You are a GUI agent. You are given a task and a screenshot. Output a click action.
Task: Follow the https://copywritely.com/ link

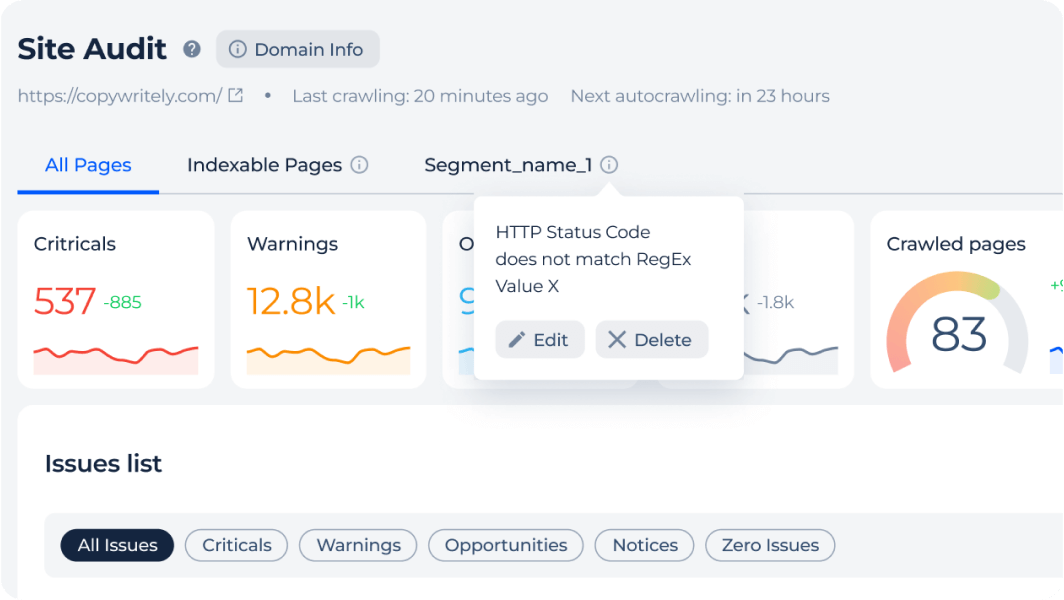[119, 96]
